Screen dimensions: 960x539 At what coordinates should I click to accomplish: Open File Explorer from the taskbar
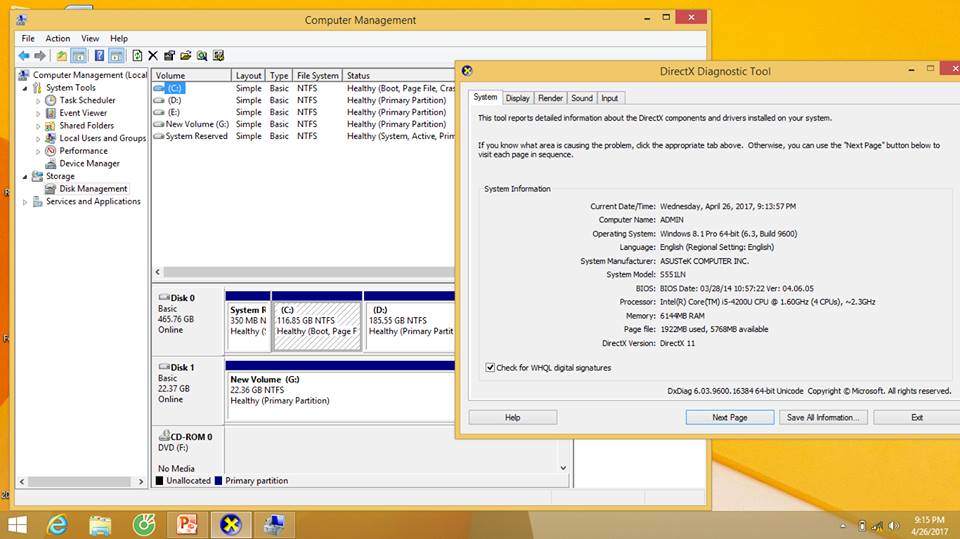click(x=100, y=525)
